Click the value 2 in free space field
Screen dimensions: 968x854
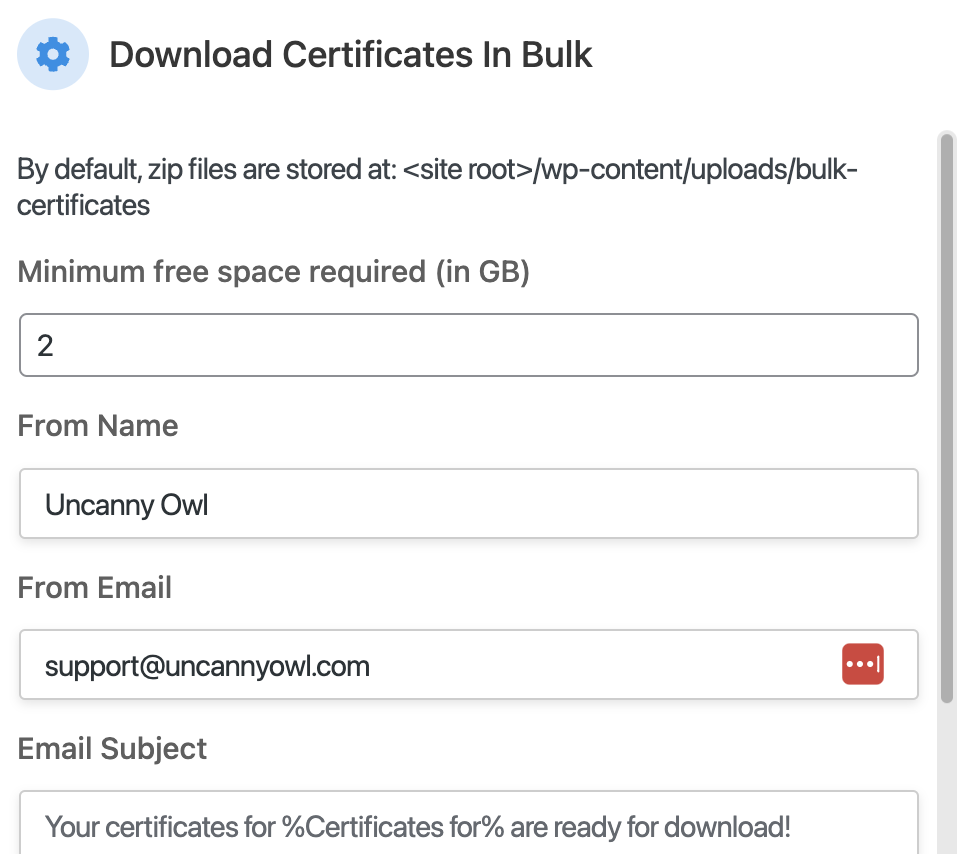[45, 346]
